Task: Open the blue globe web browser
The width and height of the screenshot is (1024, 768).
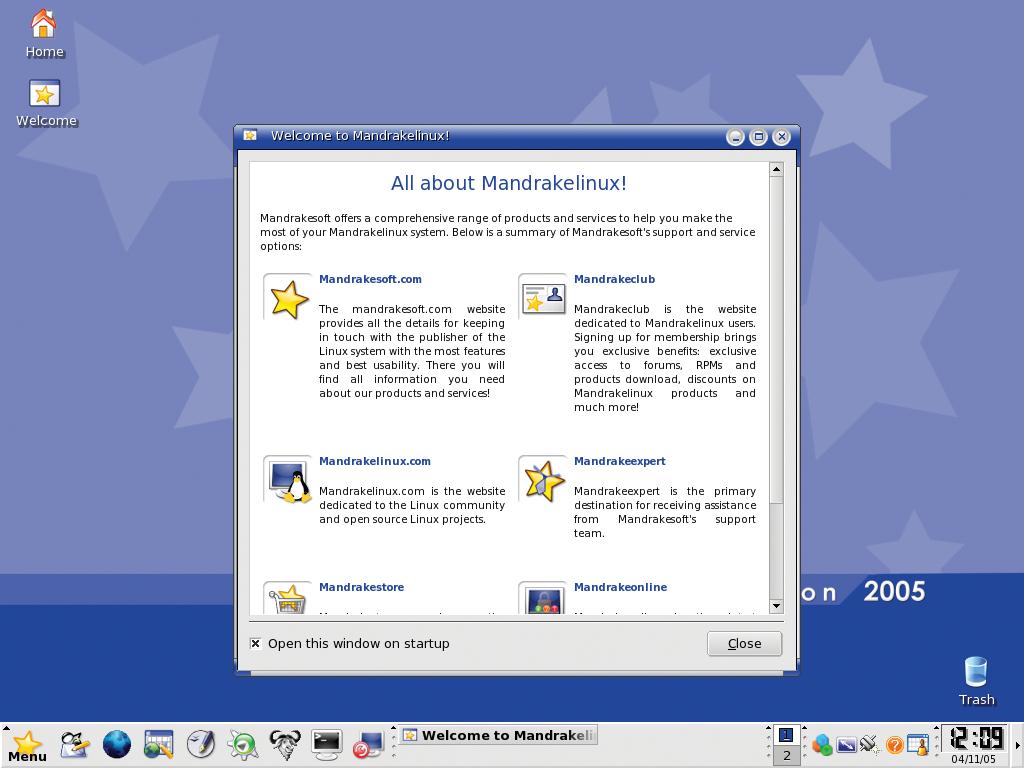Action: (117, 744)
